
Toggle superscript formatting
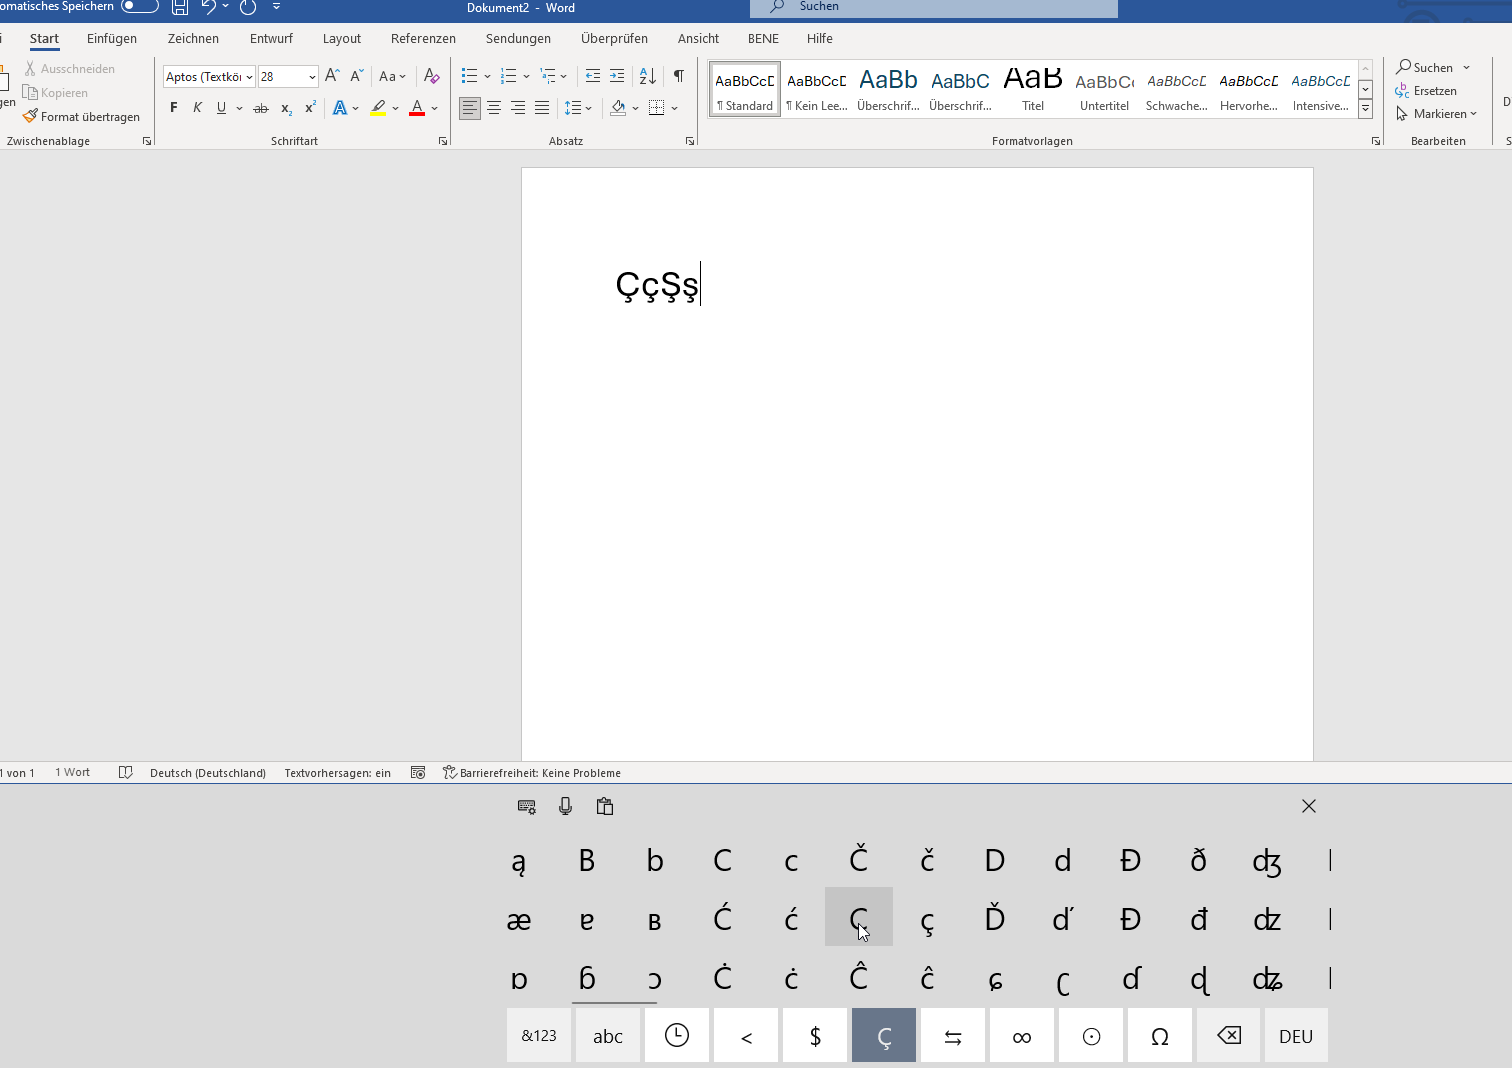(310, 108)
